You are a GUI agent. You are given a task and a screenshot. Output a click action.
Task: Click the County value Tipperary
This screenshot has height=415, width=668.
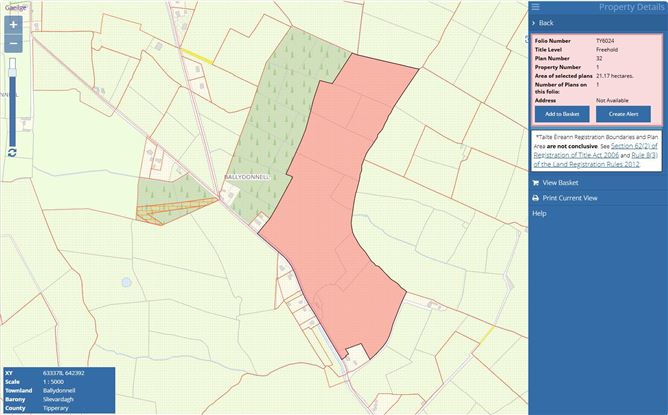coord(56,408)
